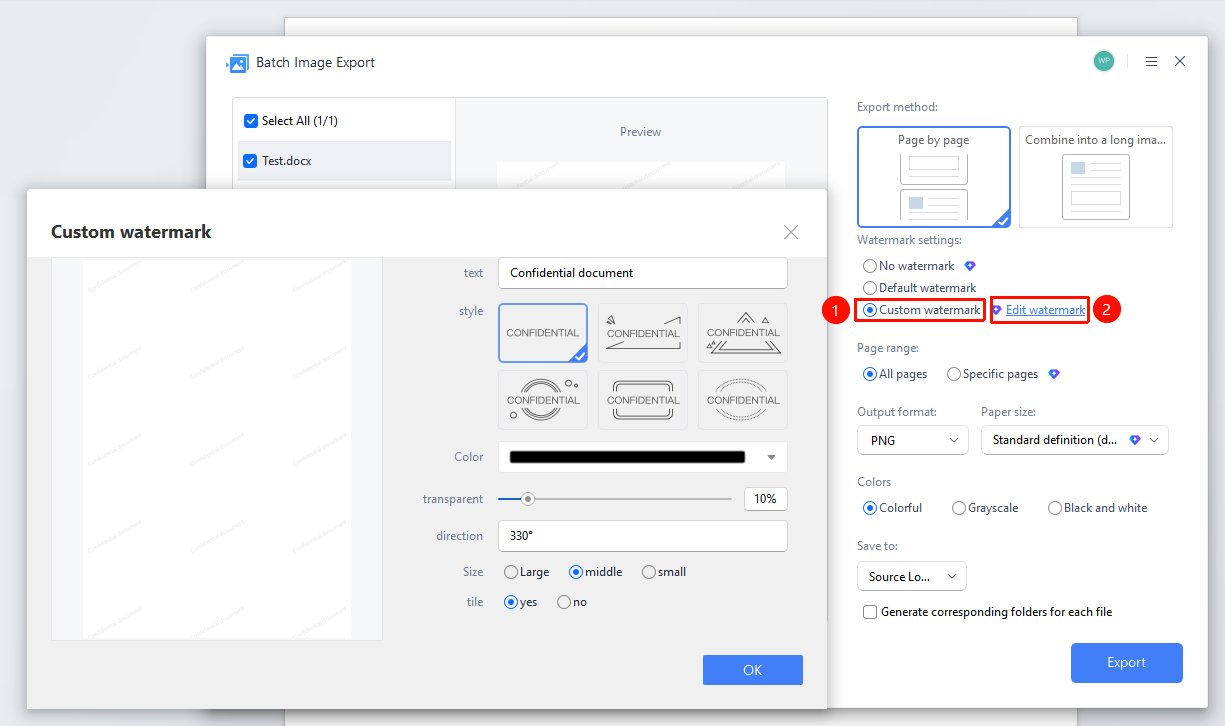Click the Batch Image Export app icon

237,63
